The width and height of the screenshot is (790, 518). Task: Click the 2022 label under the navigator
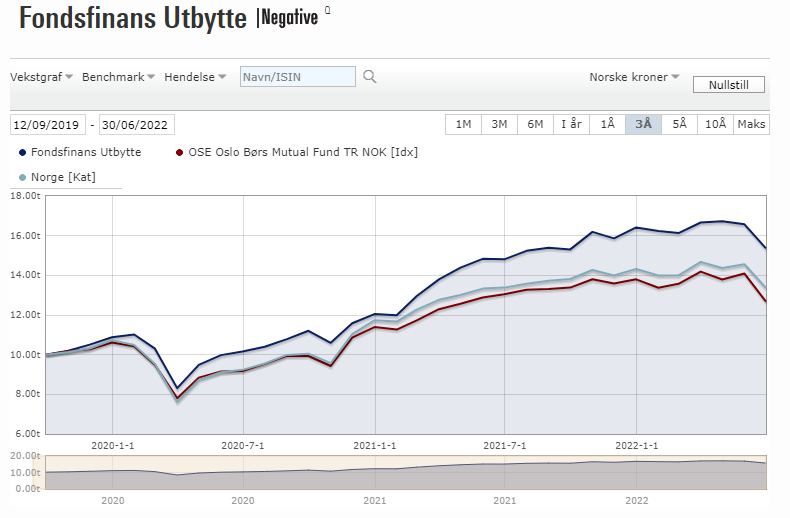637,501
